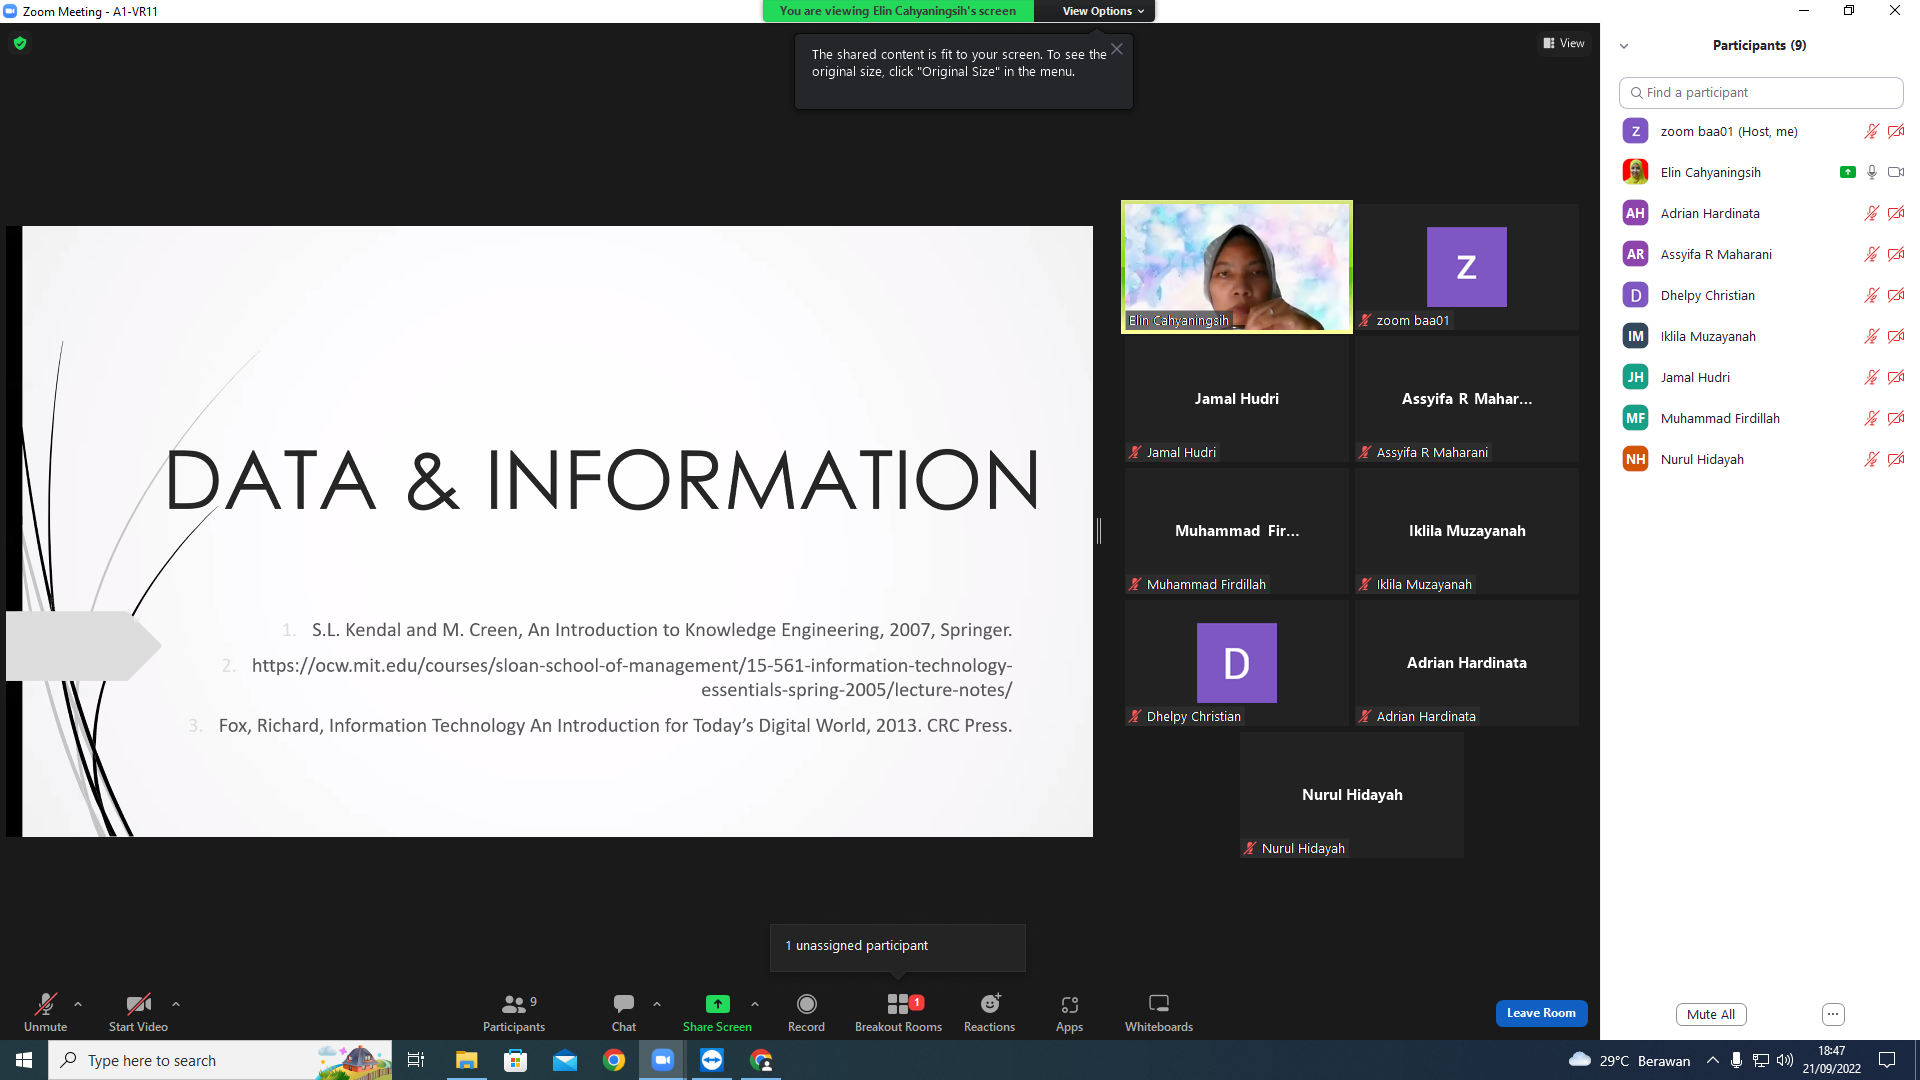Open the Reactions menu
Viewport: 1920px width, 1080px height.
(x=989, y=1012)
